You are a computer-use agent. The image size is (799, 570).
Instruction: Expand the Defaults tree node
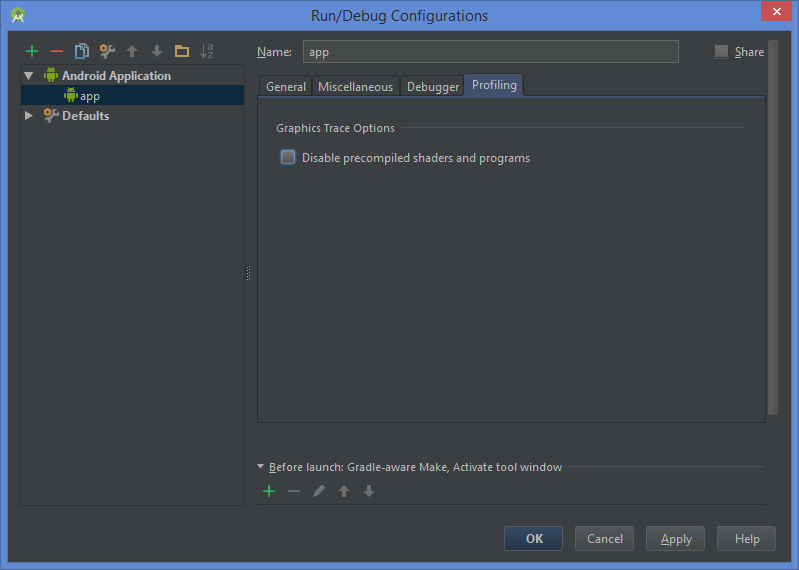[29, 116]
